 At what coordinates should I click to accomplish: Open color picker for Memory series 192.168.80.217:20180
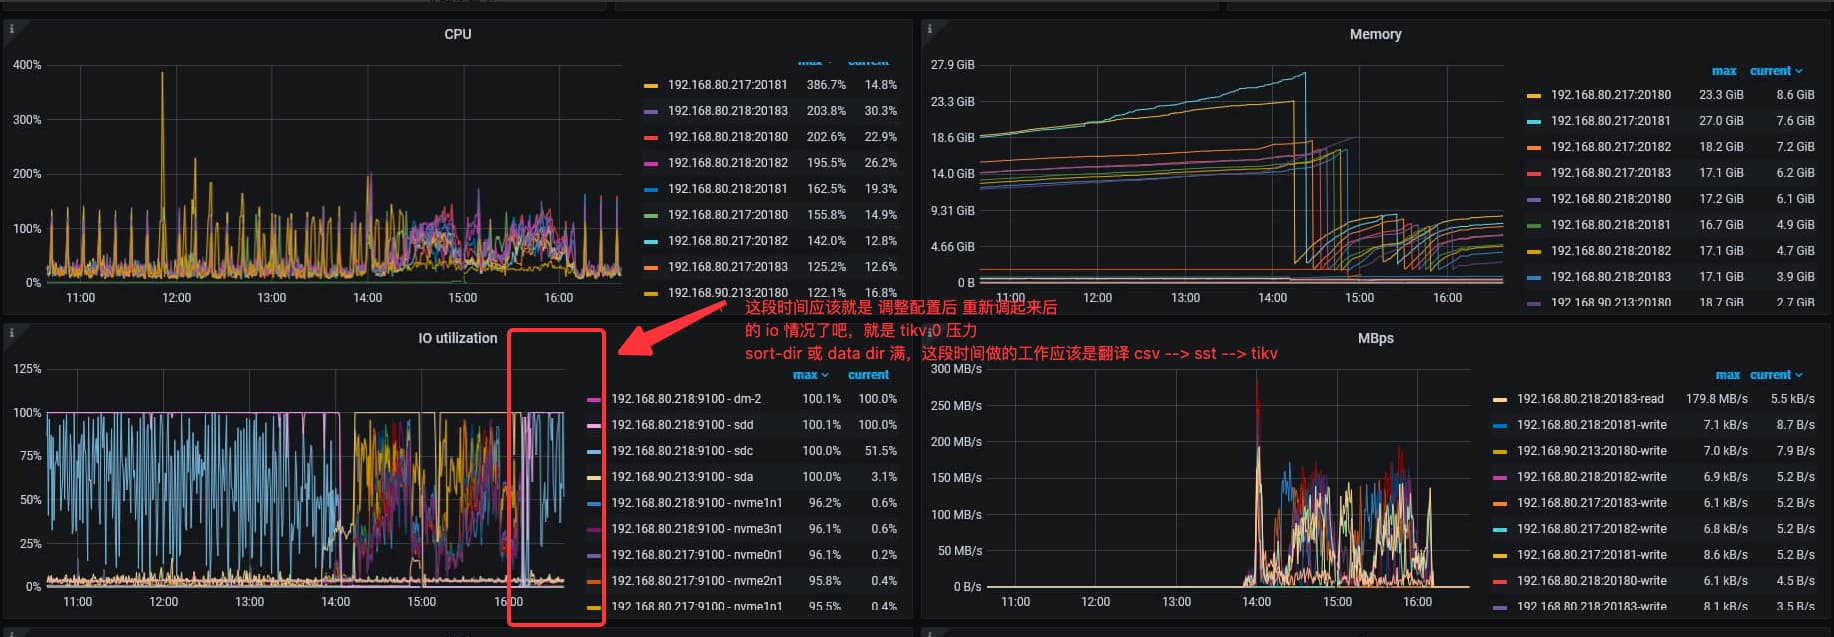pyautogui.click(x=1533, y=95)
